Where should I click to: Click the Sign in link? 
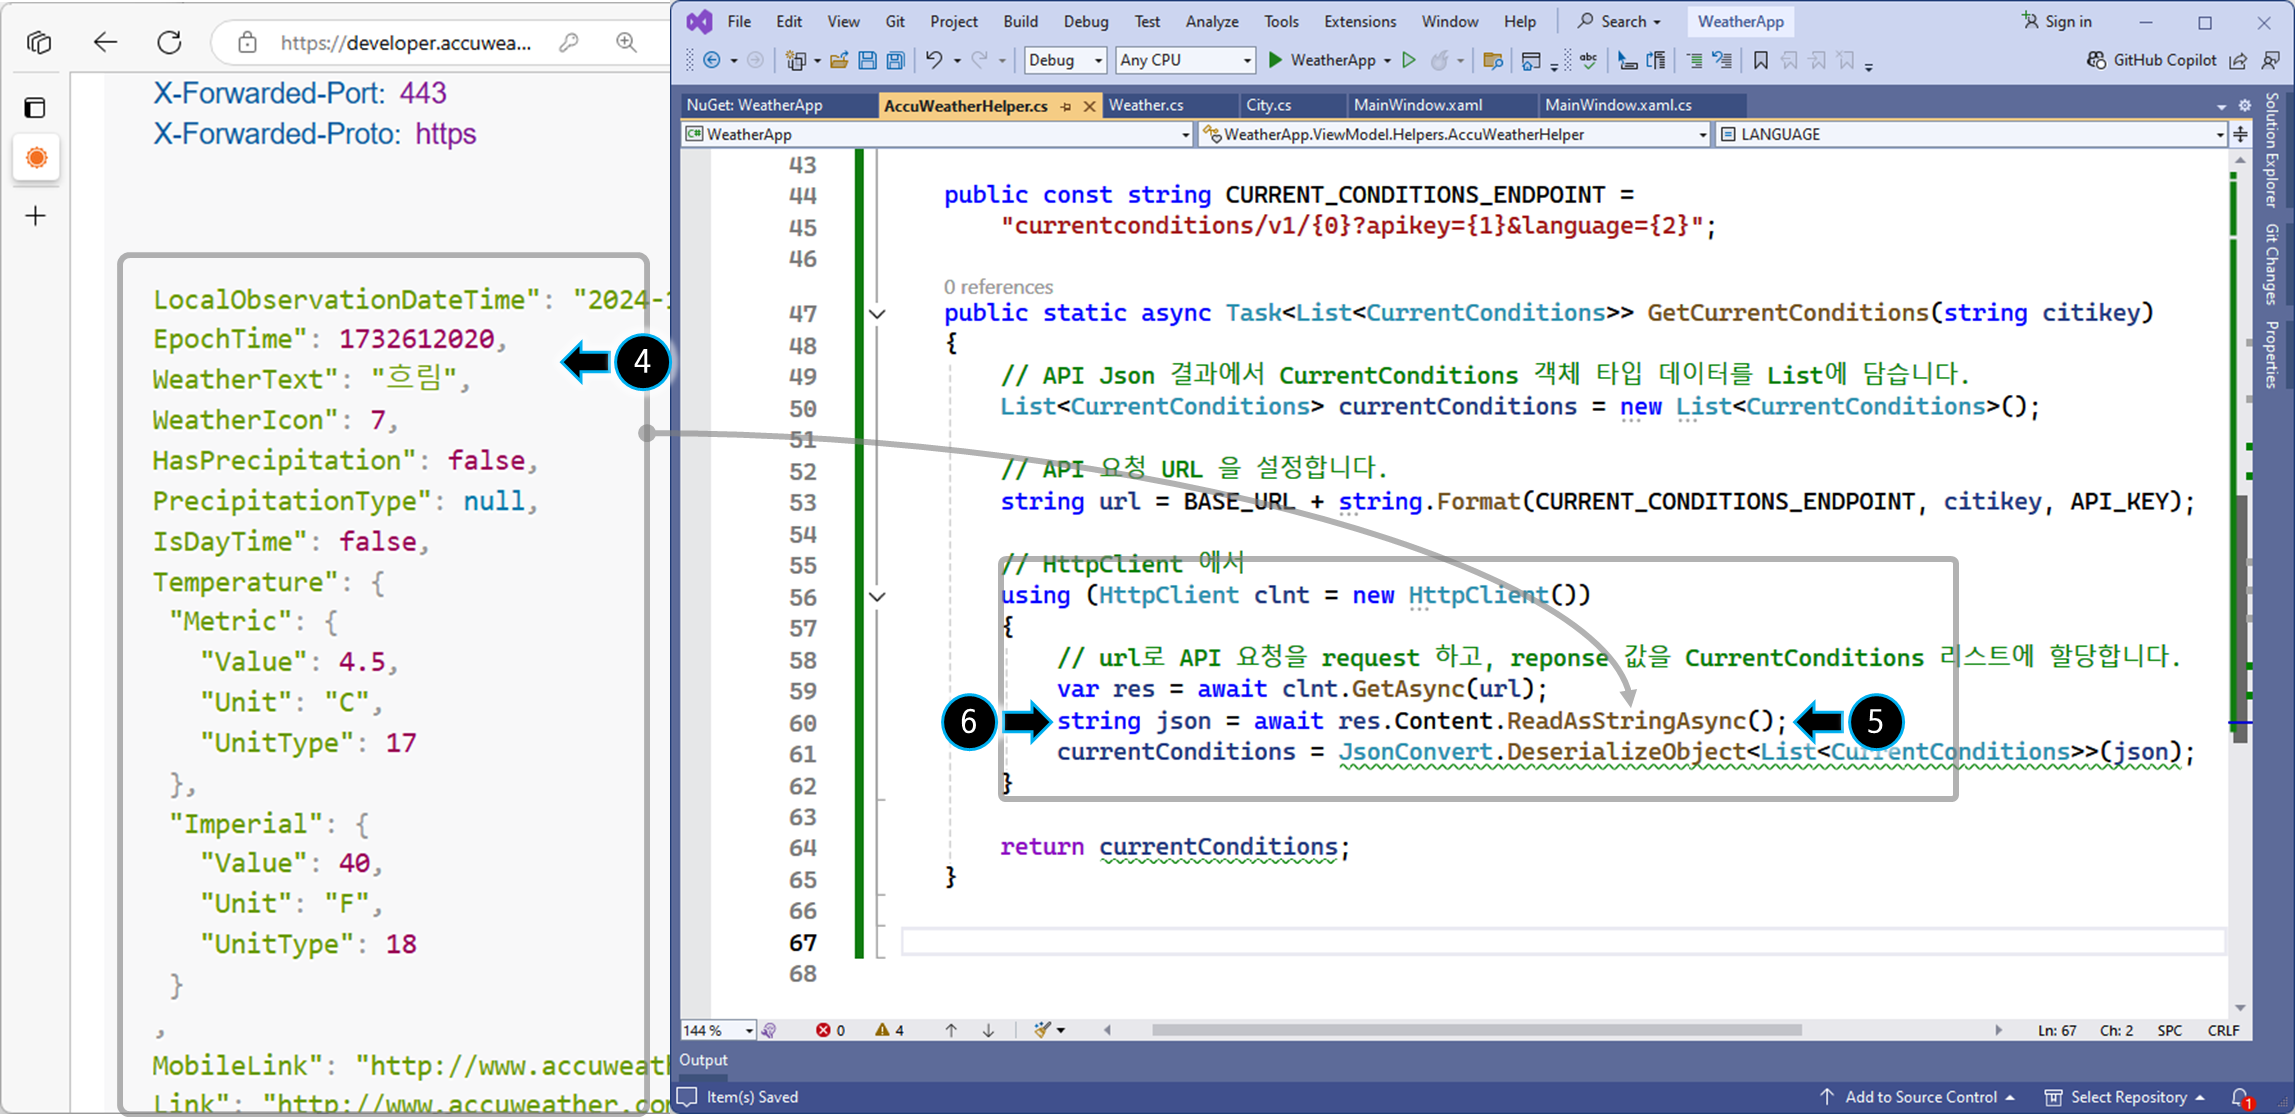pos(2066,21)
